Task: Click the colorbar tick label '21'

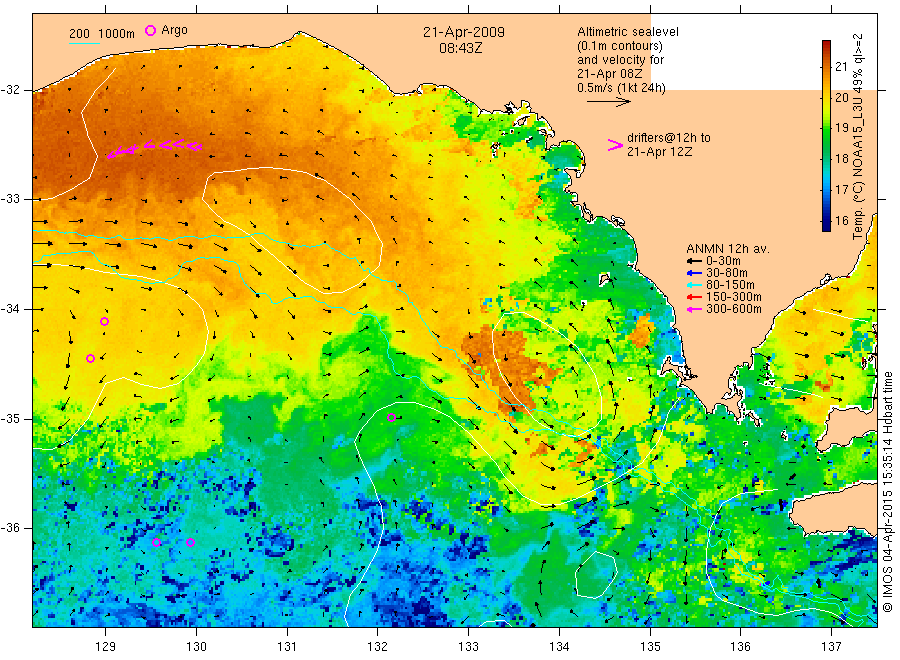Action: 841,67
